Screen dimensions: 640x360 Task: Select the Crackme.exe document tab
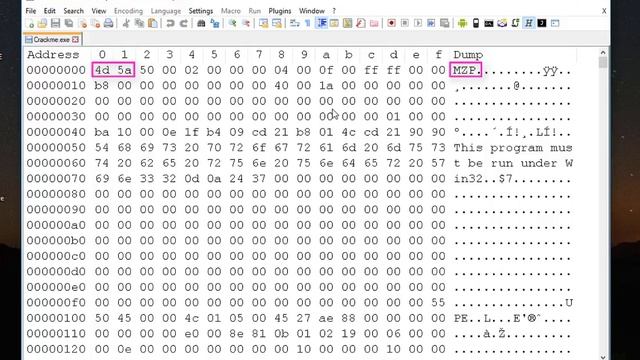pyautogui.click(x=51, y=40)
